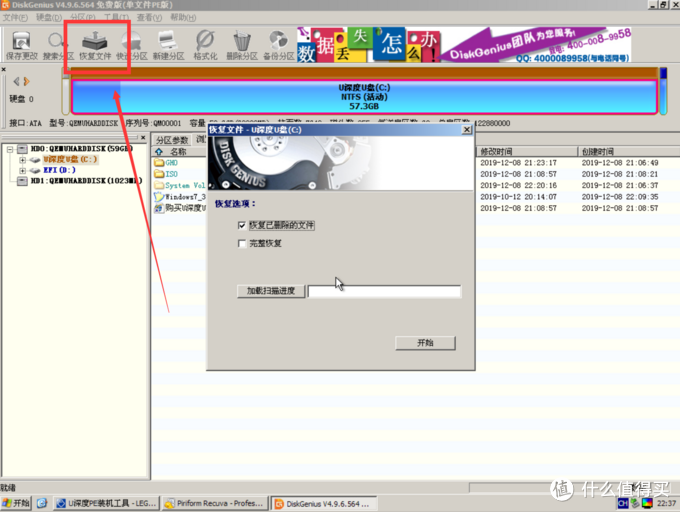Close the disk tree side panel
This screenshot has width=680, height=512.
click(143, 137)
